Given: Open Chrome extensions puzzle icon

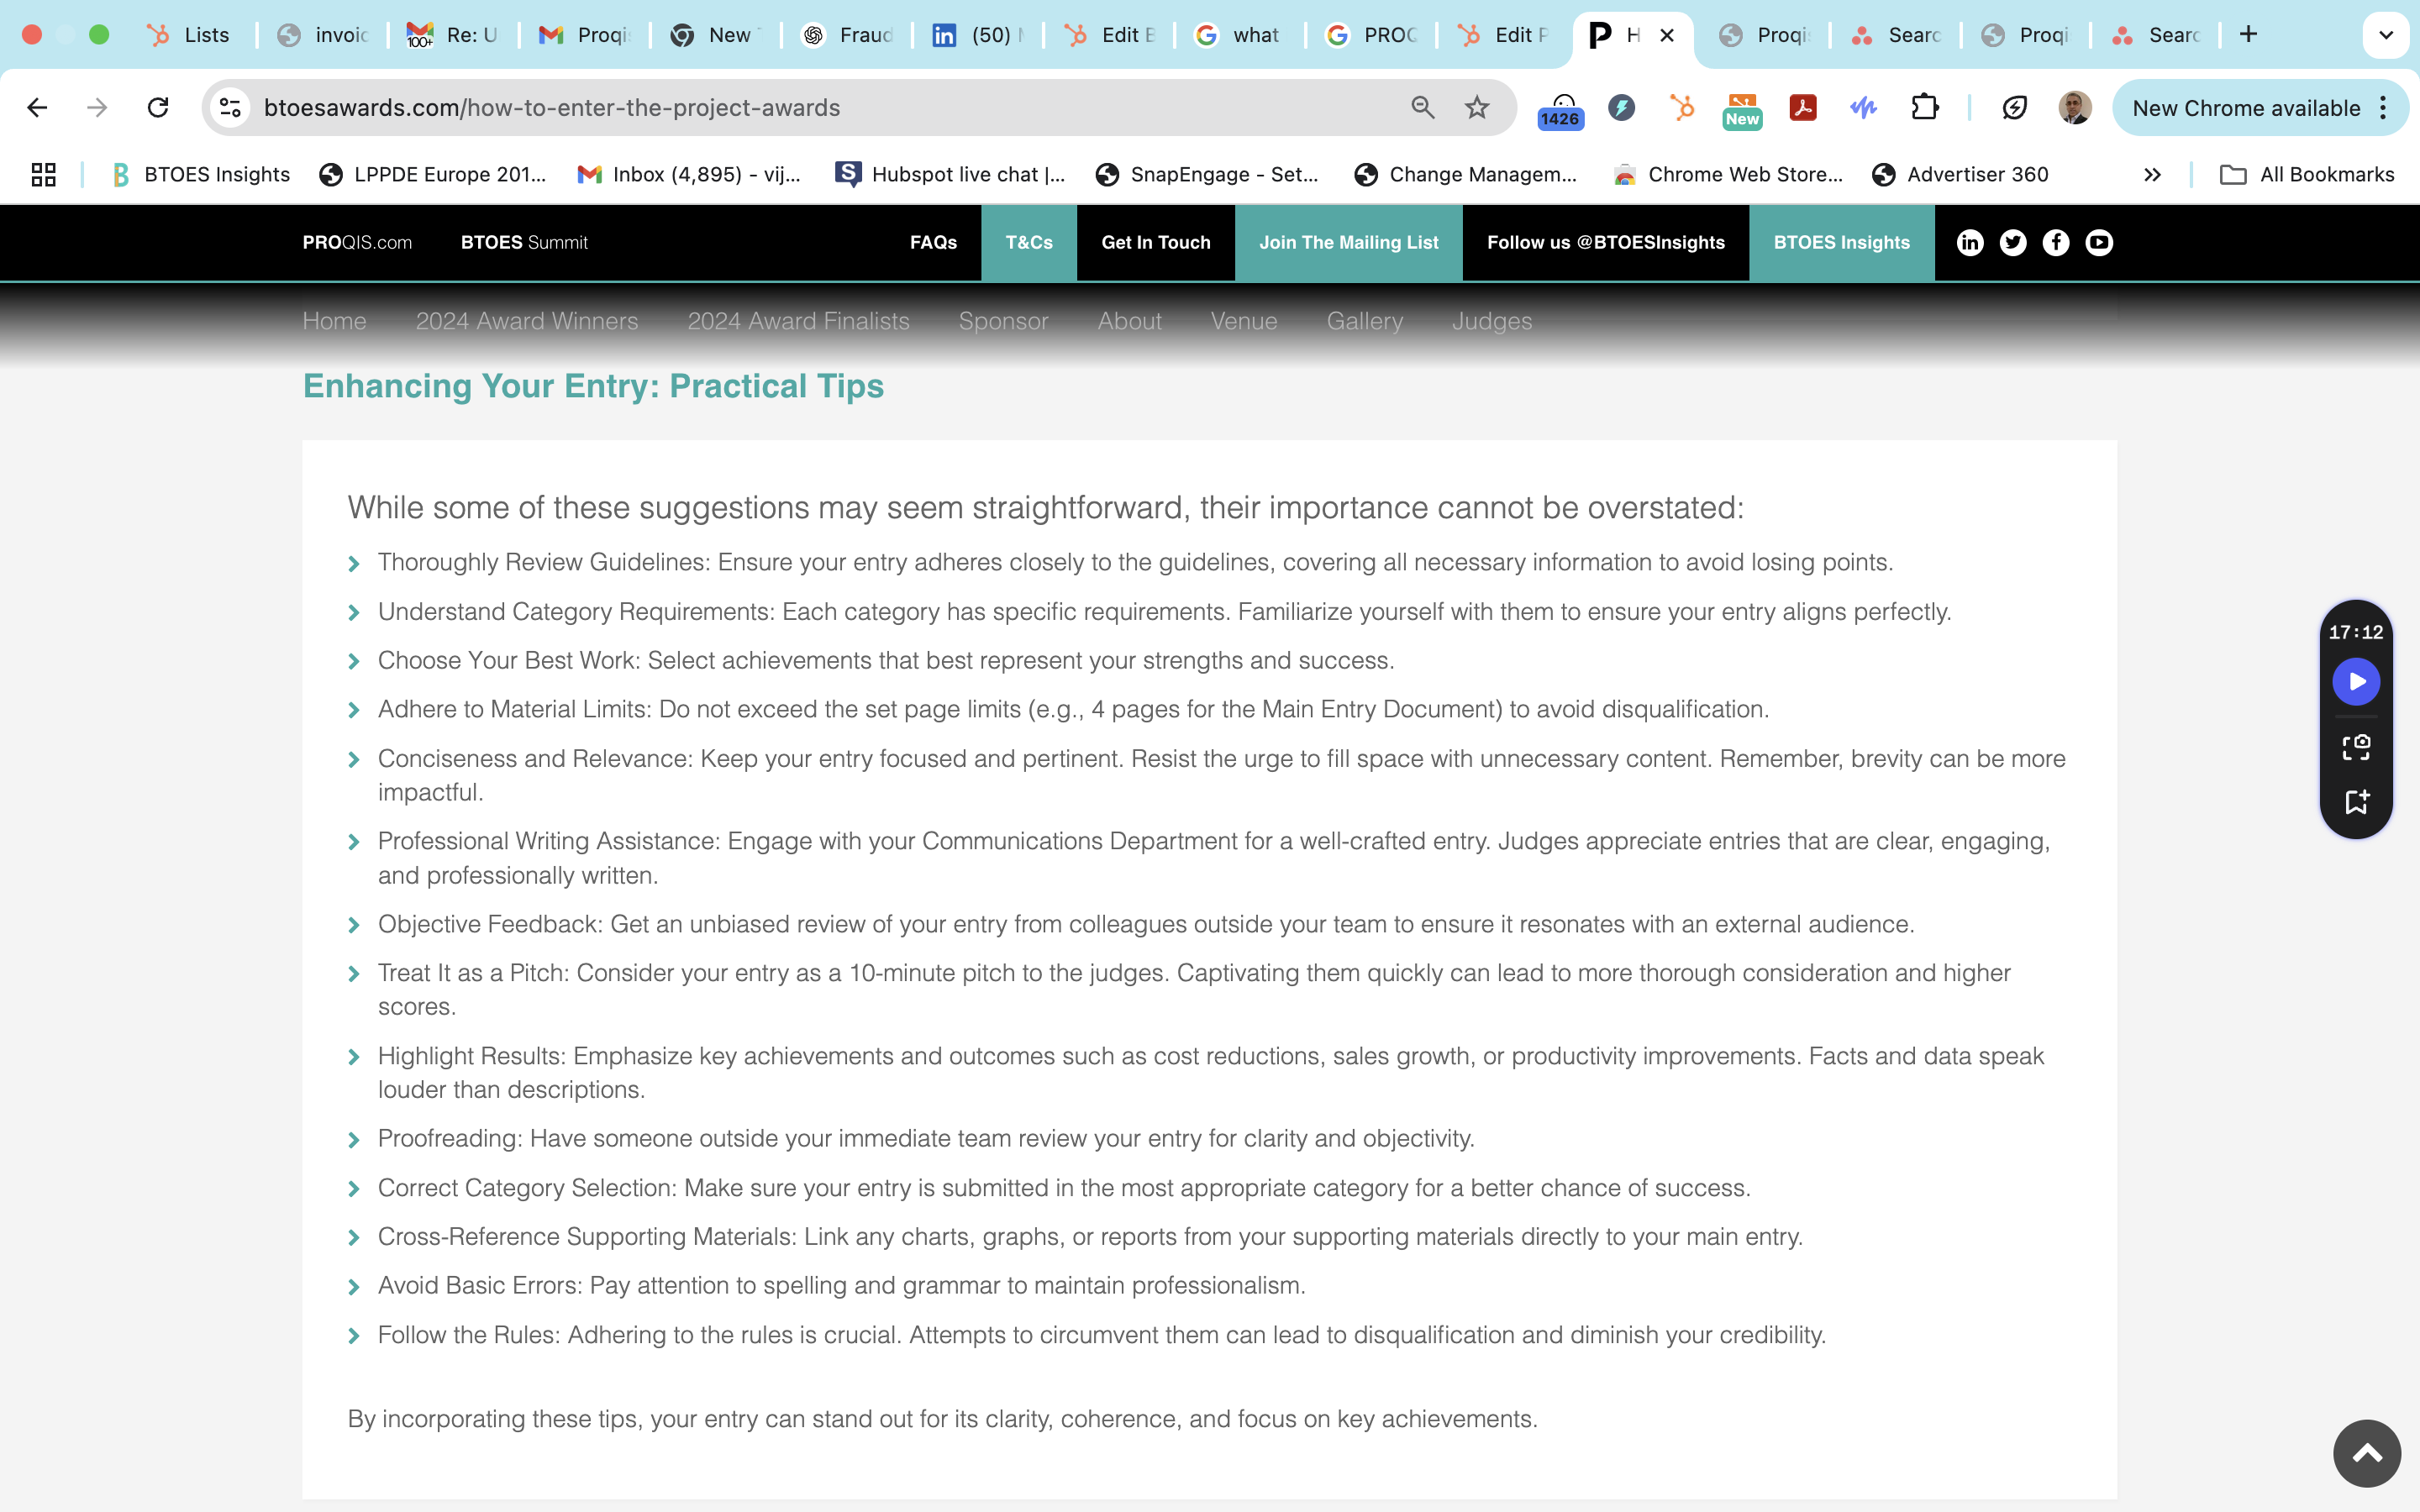Looking at the screenshot, I should [x=1924, y=108].
